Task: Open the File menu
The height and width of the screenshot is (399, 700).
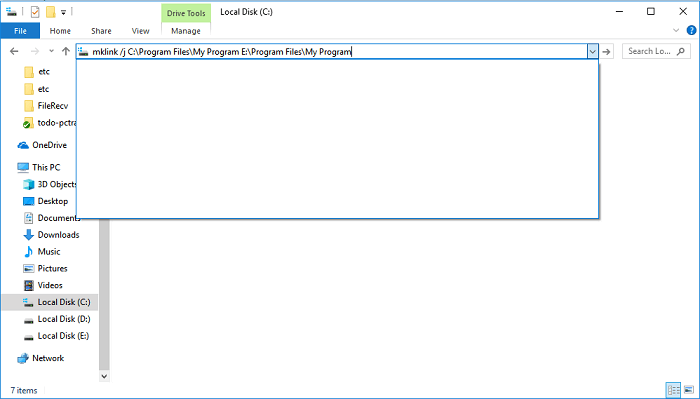Action: pos(20,31)
